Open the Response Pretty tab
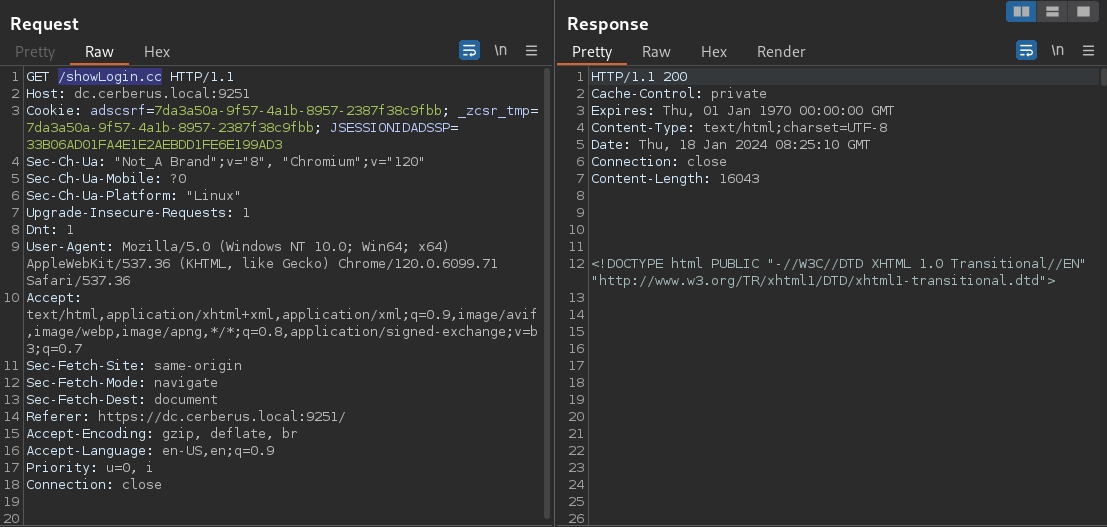Viewport: 1107px width, 527px height. coord(592,52)
